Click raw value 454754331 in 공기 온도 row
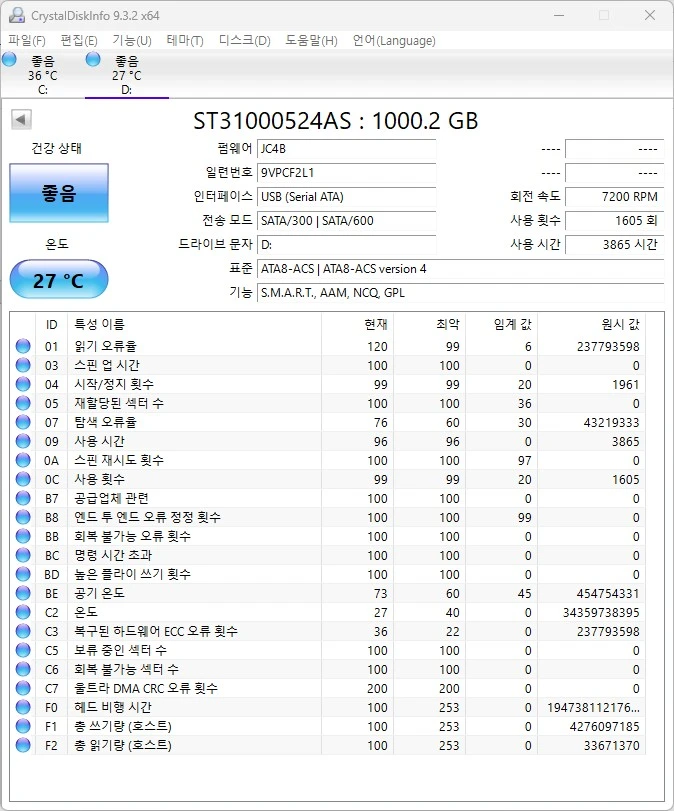Image resolution: width=674 pixels, height=811 pixels. (x=608, y=593)
